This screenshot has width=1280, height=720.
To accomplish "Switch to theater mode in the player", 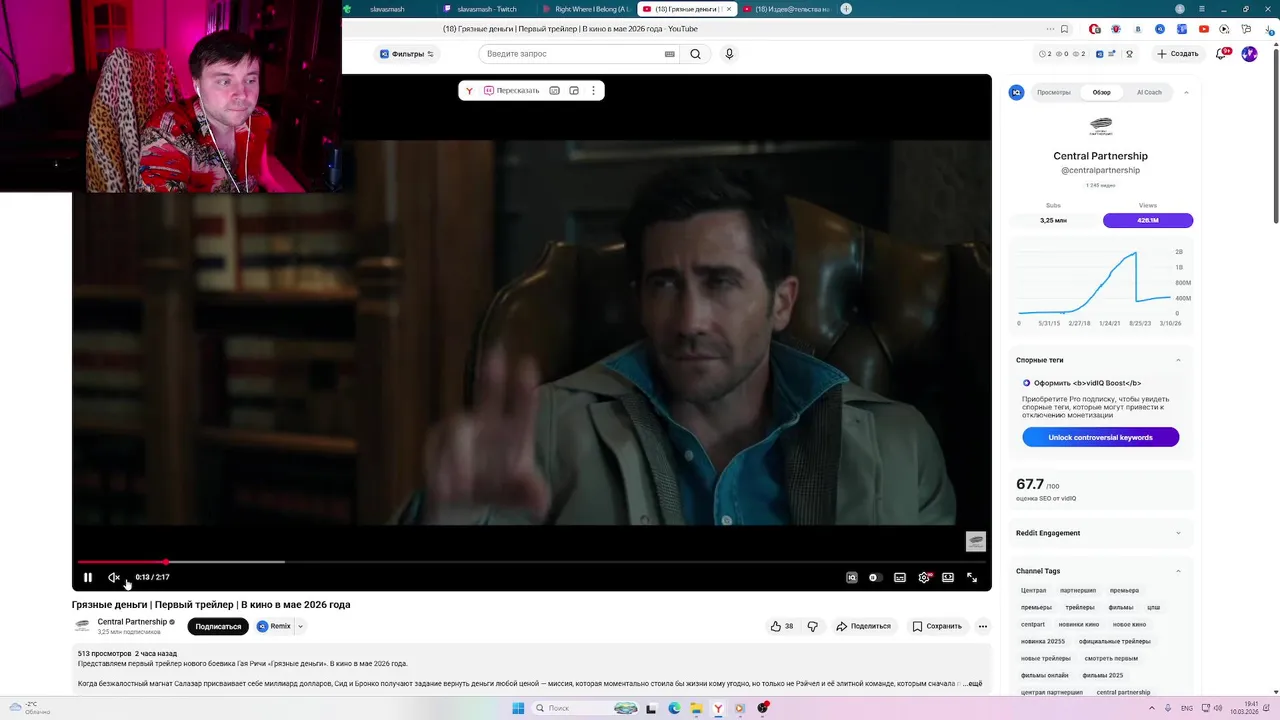I will click(x=948, y=577).
